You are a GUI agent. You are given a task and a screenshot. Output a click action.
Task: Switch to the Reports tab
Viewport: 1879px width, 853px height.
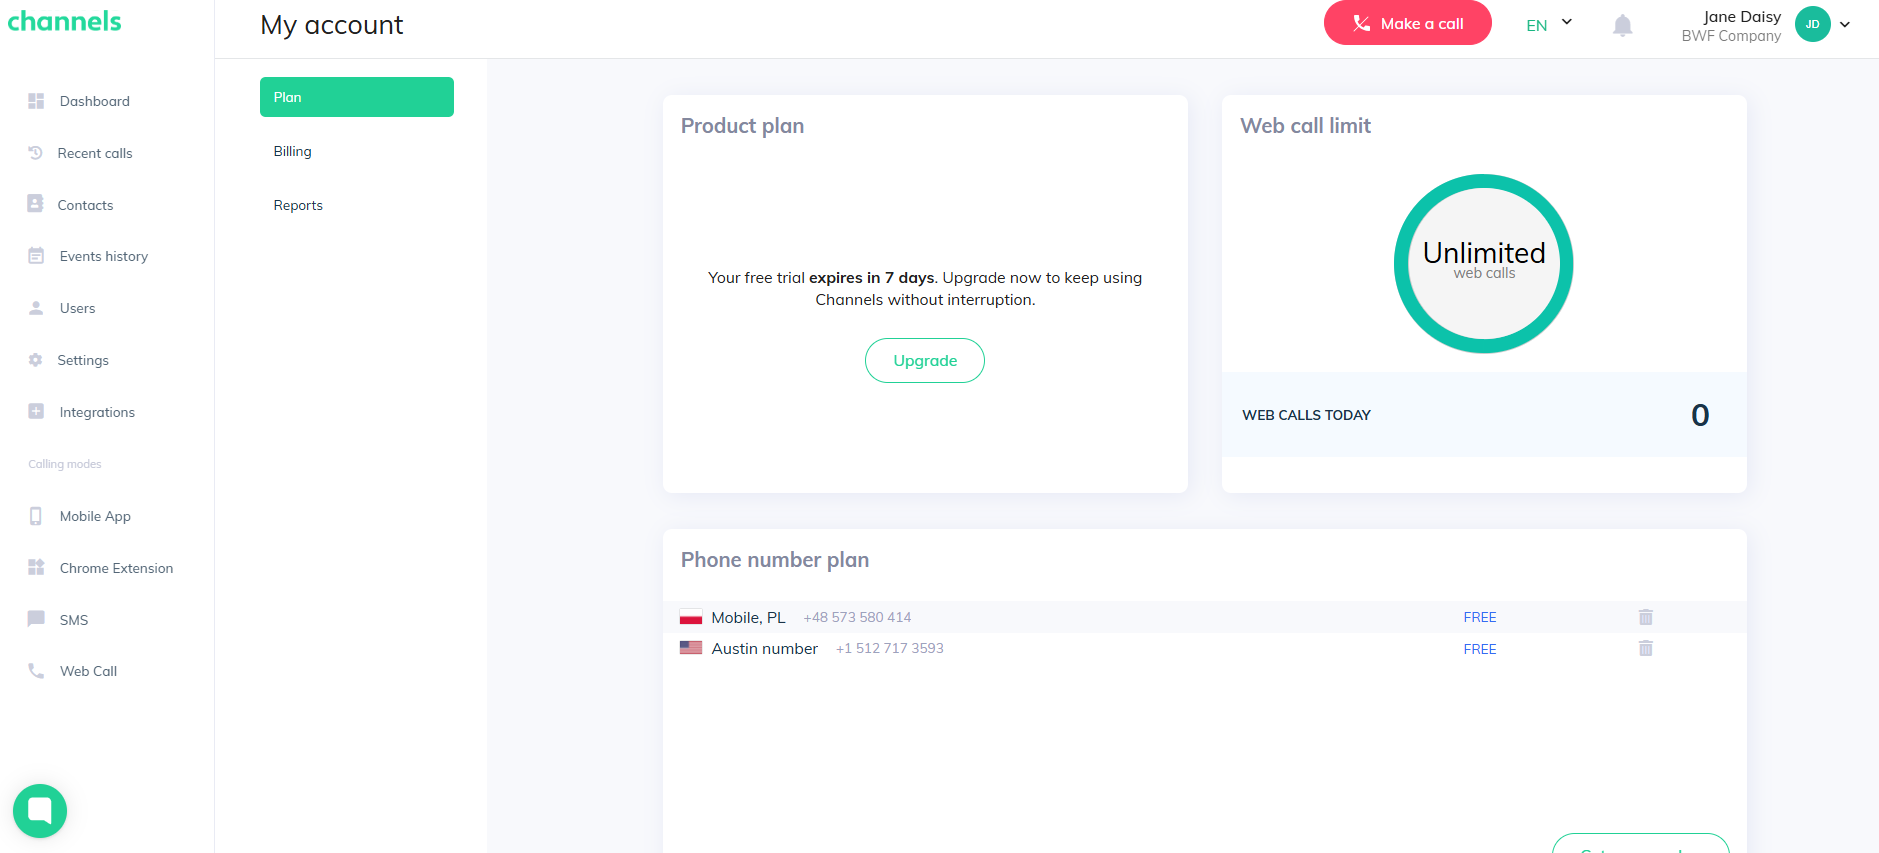(298, 205)
